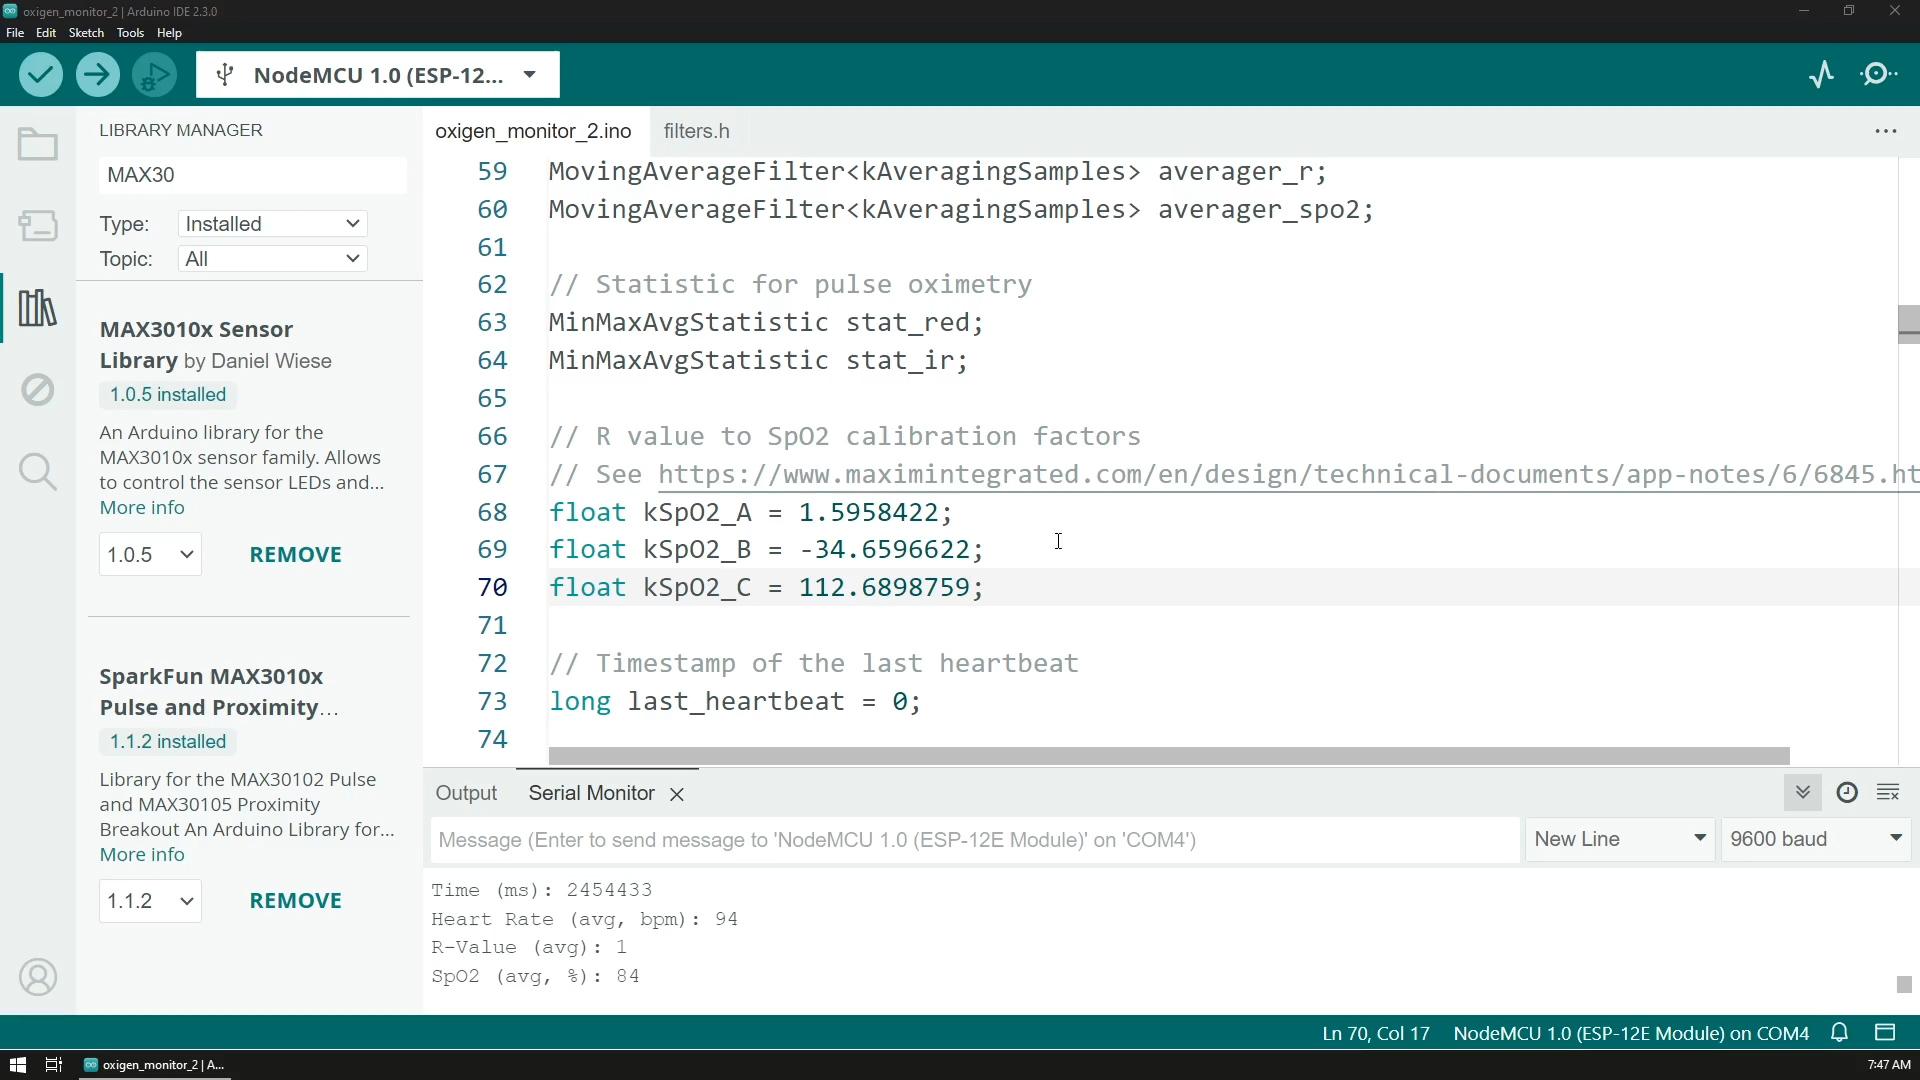The image size is (1920, 1080).
Task: Open the Topic dropdown in Library Manager
Action: pos(270,258)
